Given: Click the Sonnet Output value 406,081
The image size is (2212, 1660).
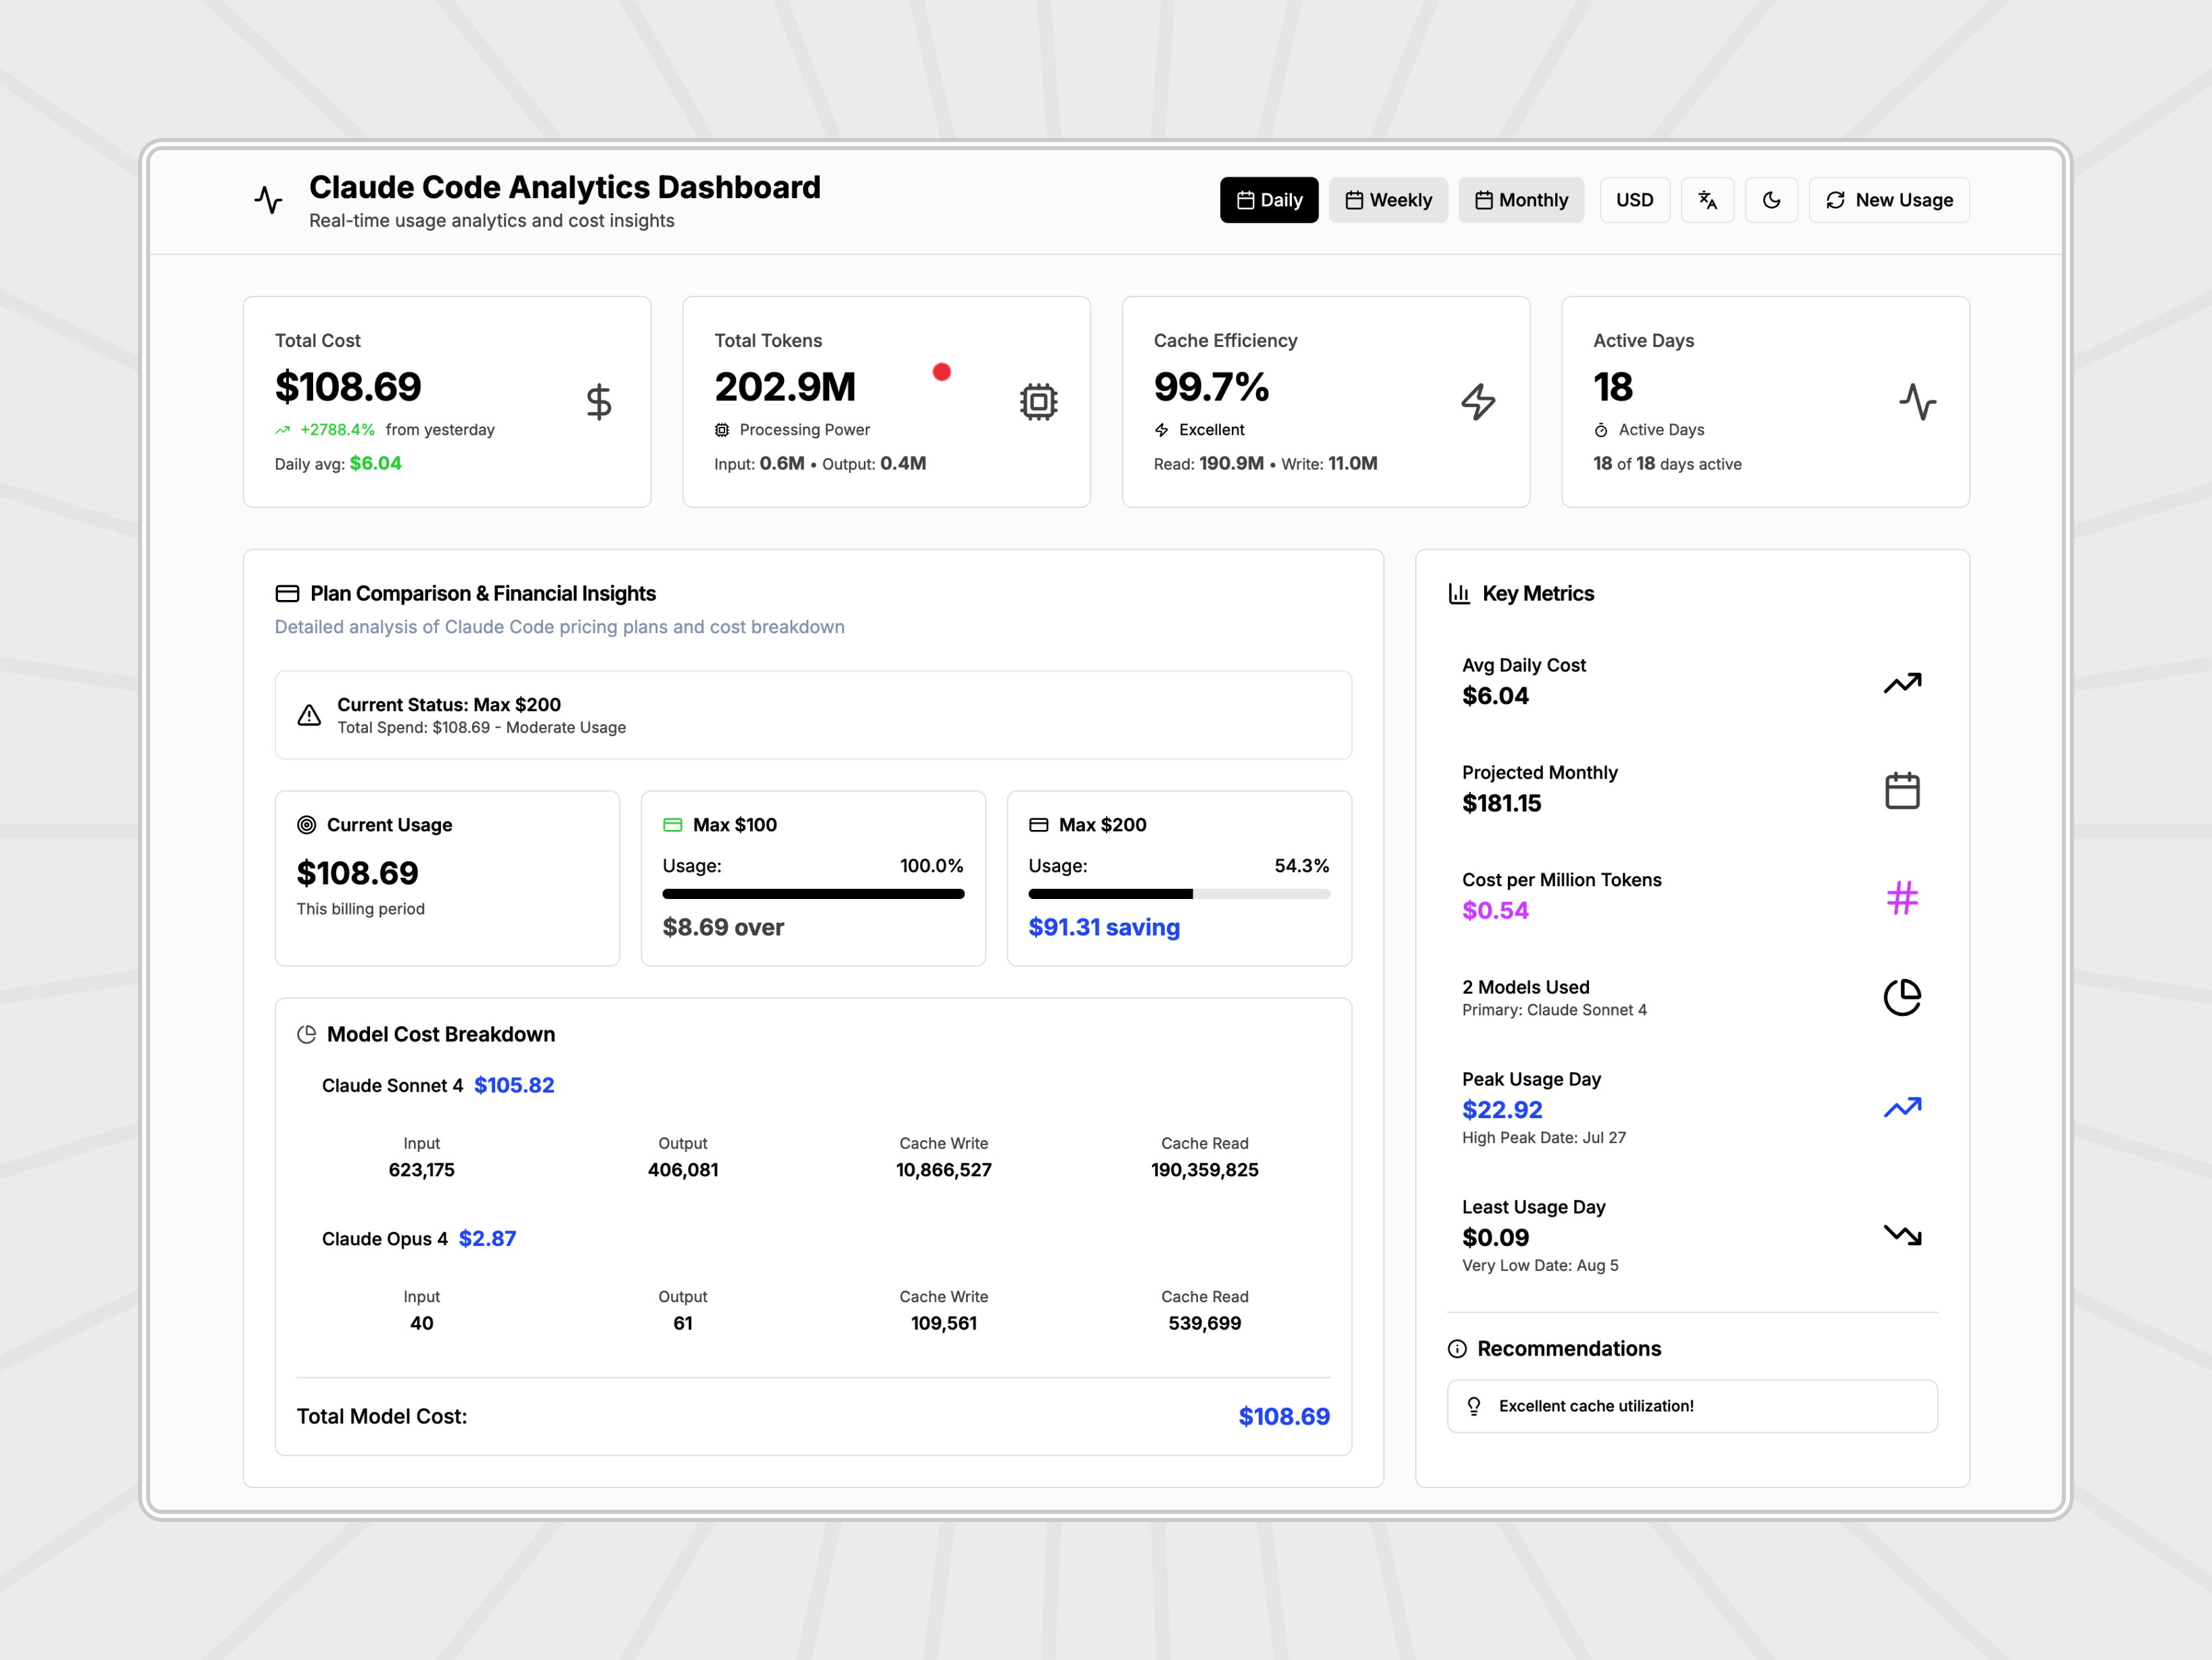Looking at the screenshot, I should coord(682,1170).
